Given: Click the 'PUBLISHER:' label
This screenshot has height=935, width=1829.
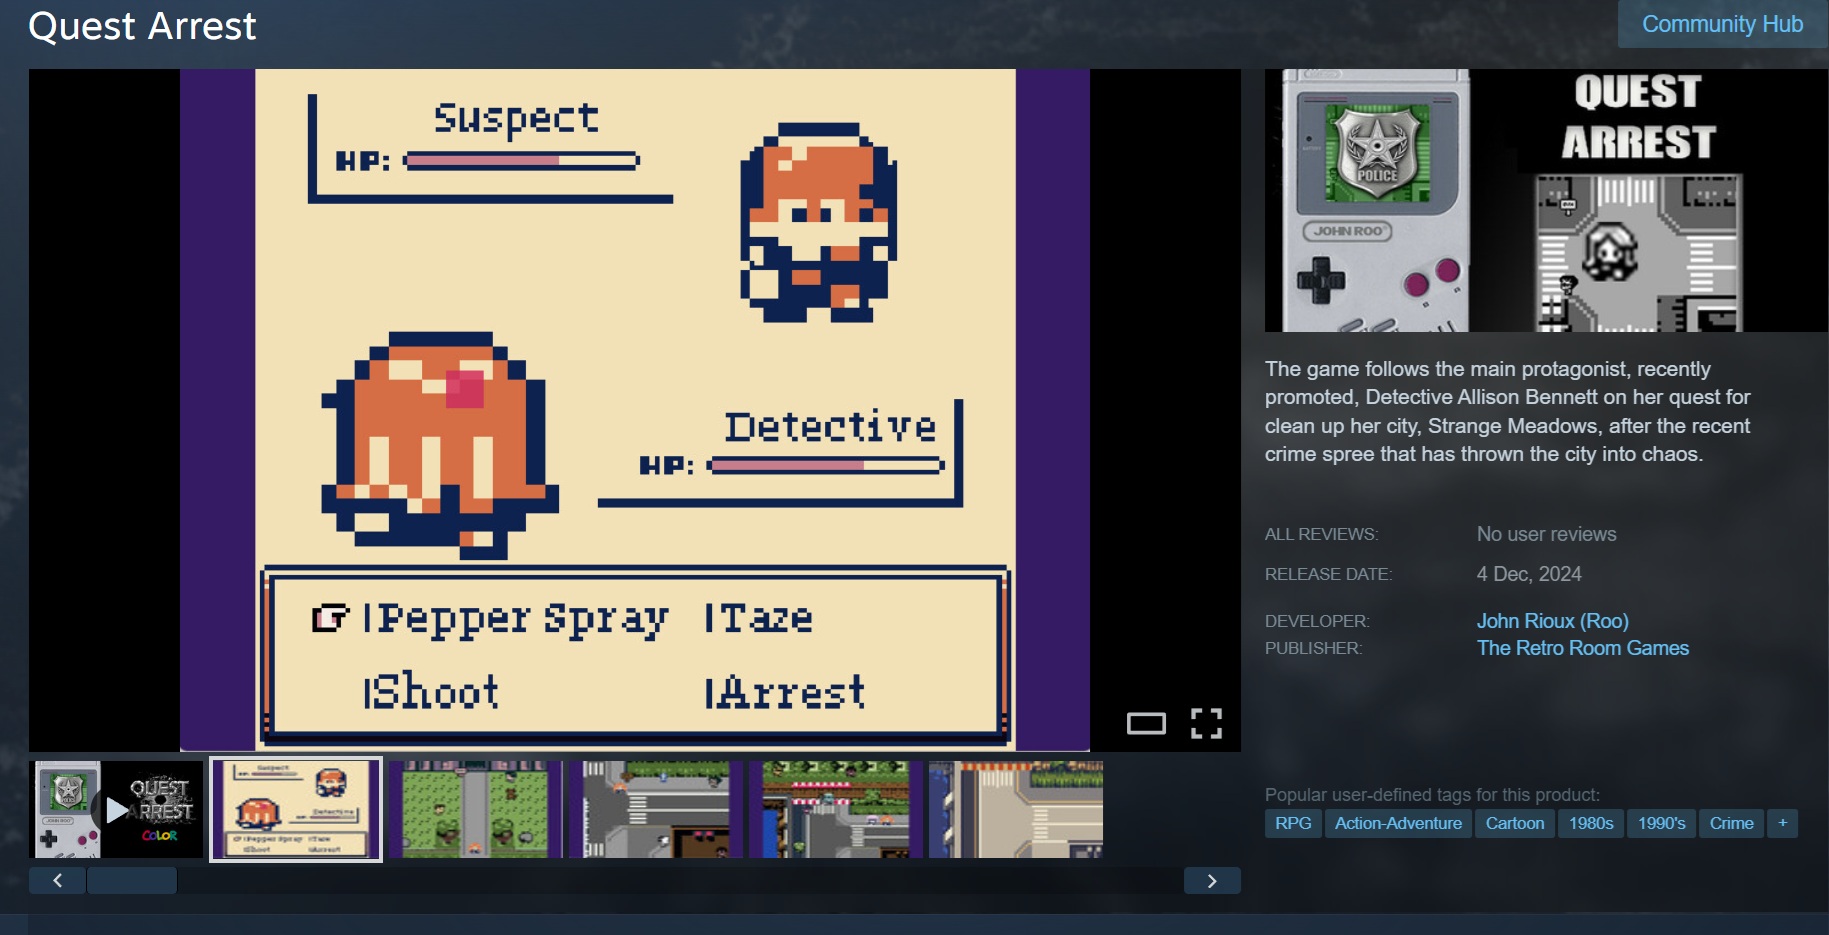Looking at the screenshot, I should point(1313,648).
